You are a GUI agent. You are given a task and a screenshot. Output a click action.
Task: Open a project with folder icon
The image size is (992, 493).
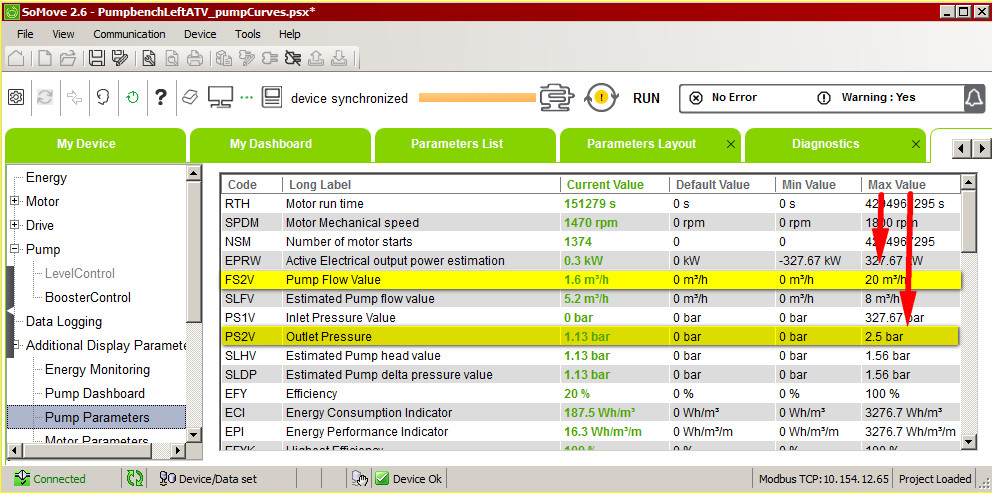68,59
